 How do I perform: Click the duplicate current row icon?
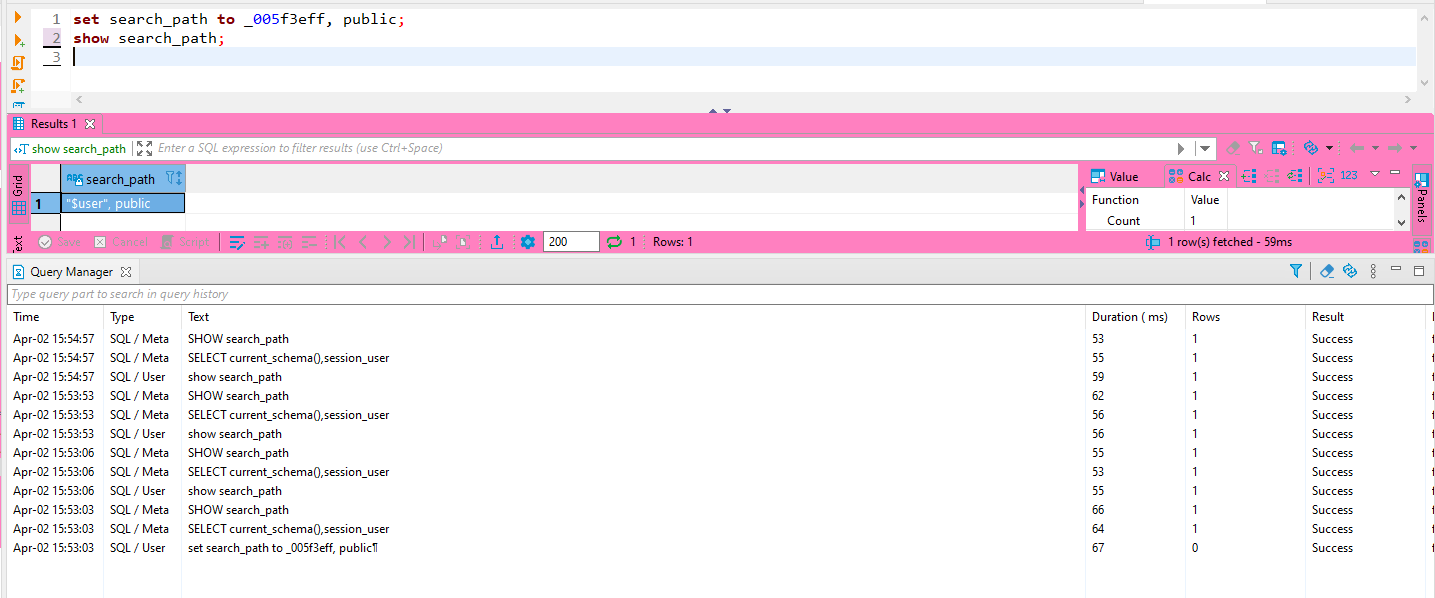[x=285, y=242]
